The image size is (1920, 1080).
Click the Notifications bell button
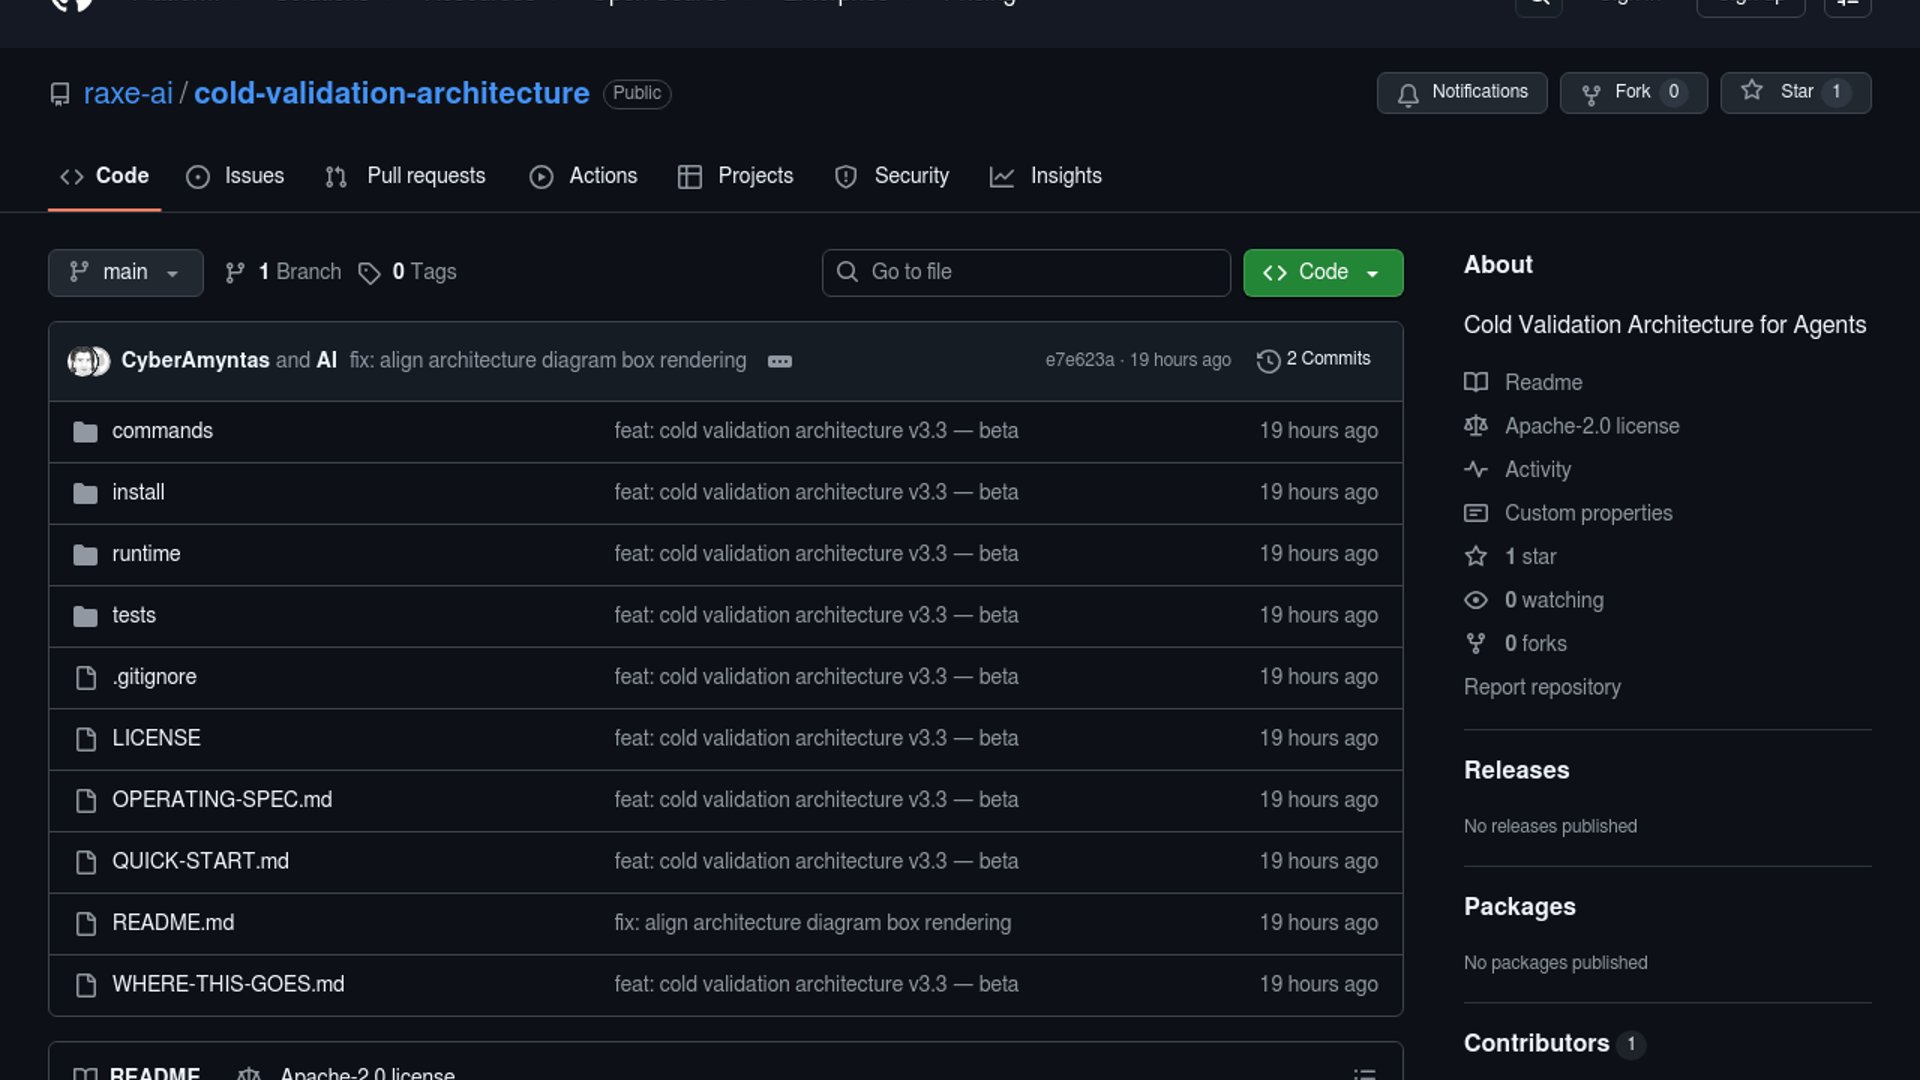tap(1461, 92)
